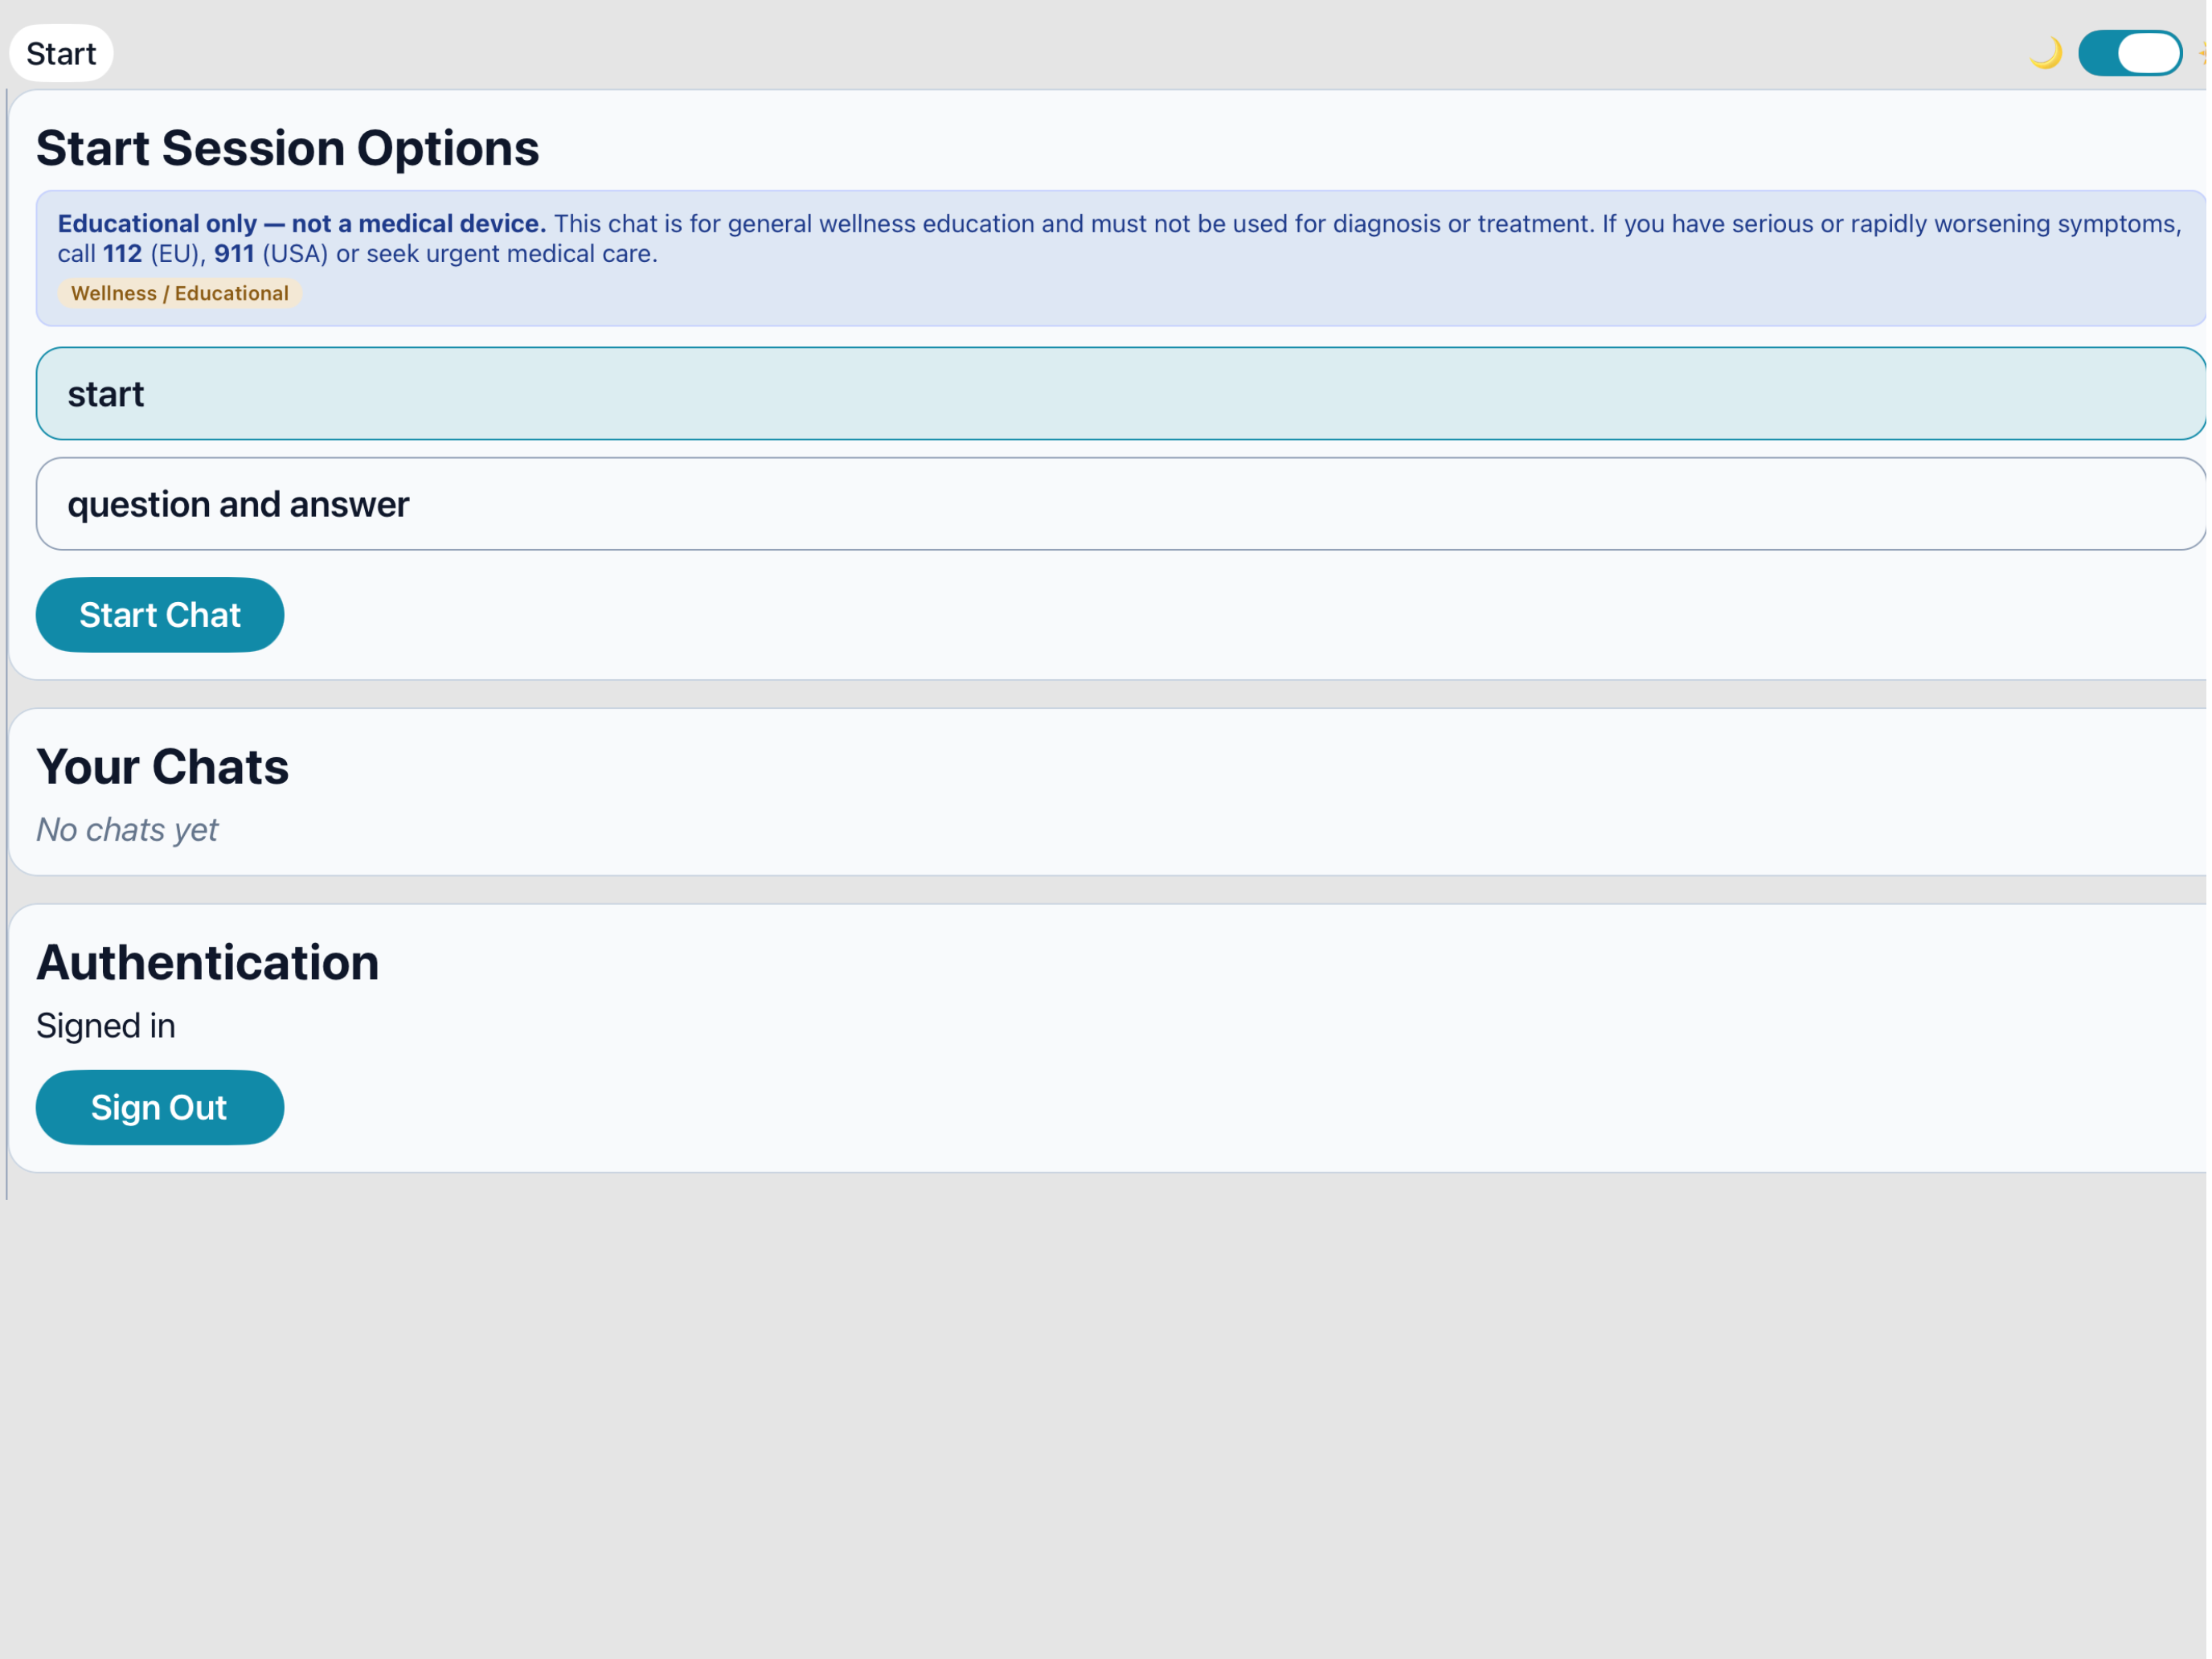Click the Start Chat button
The height and width of the screenshot is (1659, 2212).
click(159, 615)
